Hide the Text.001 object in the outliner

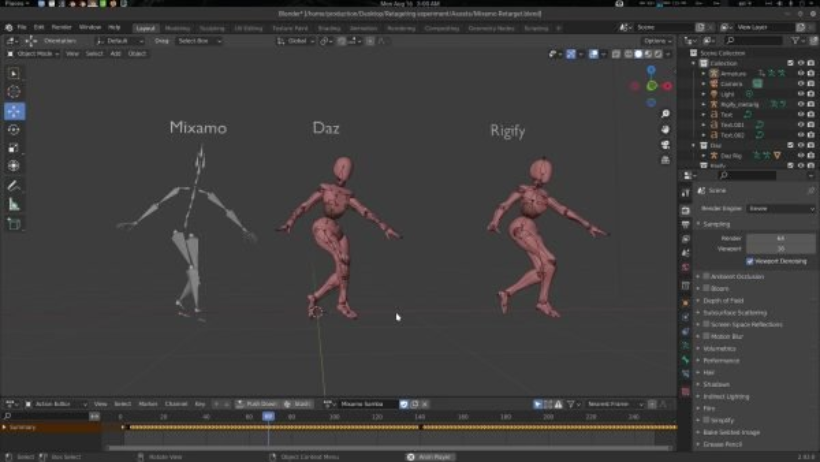(801, 125)
